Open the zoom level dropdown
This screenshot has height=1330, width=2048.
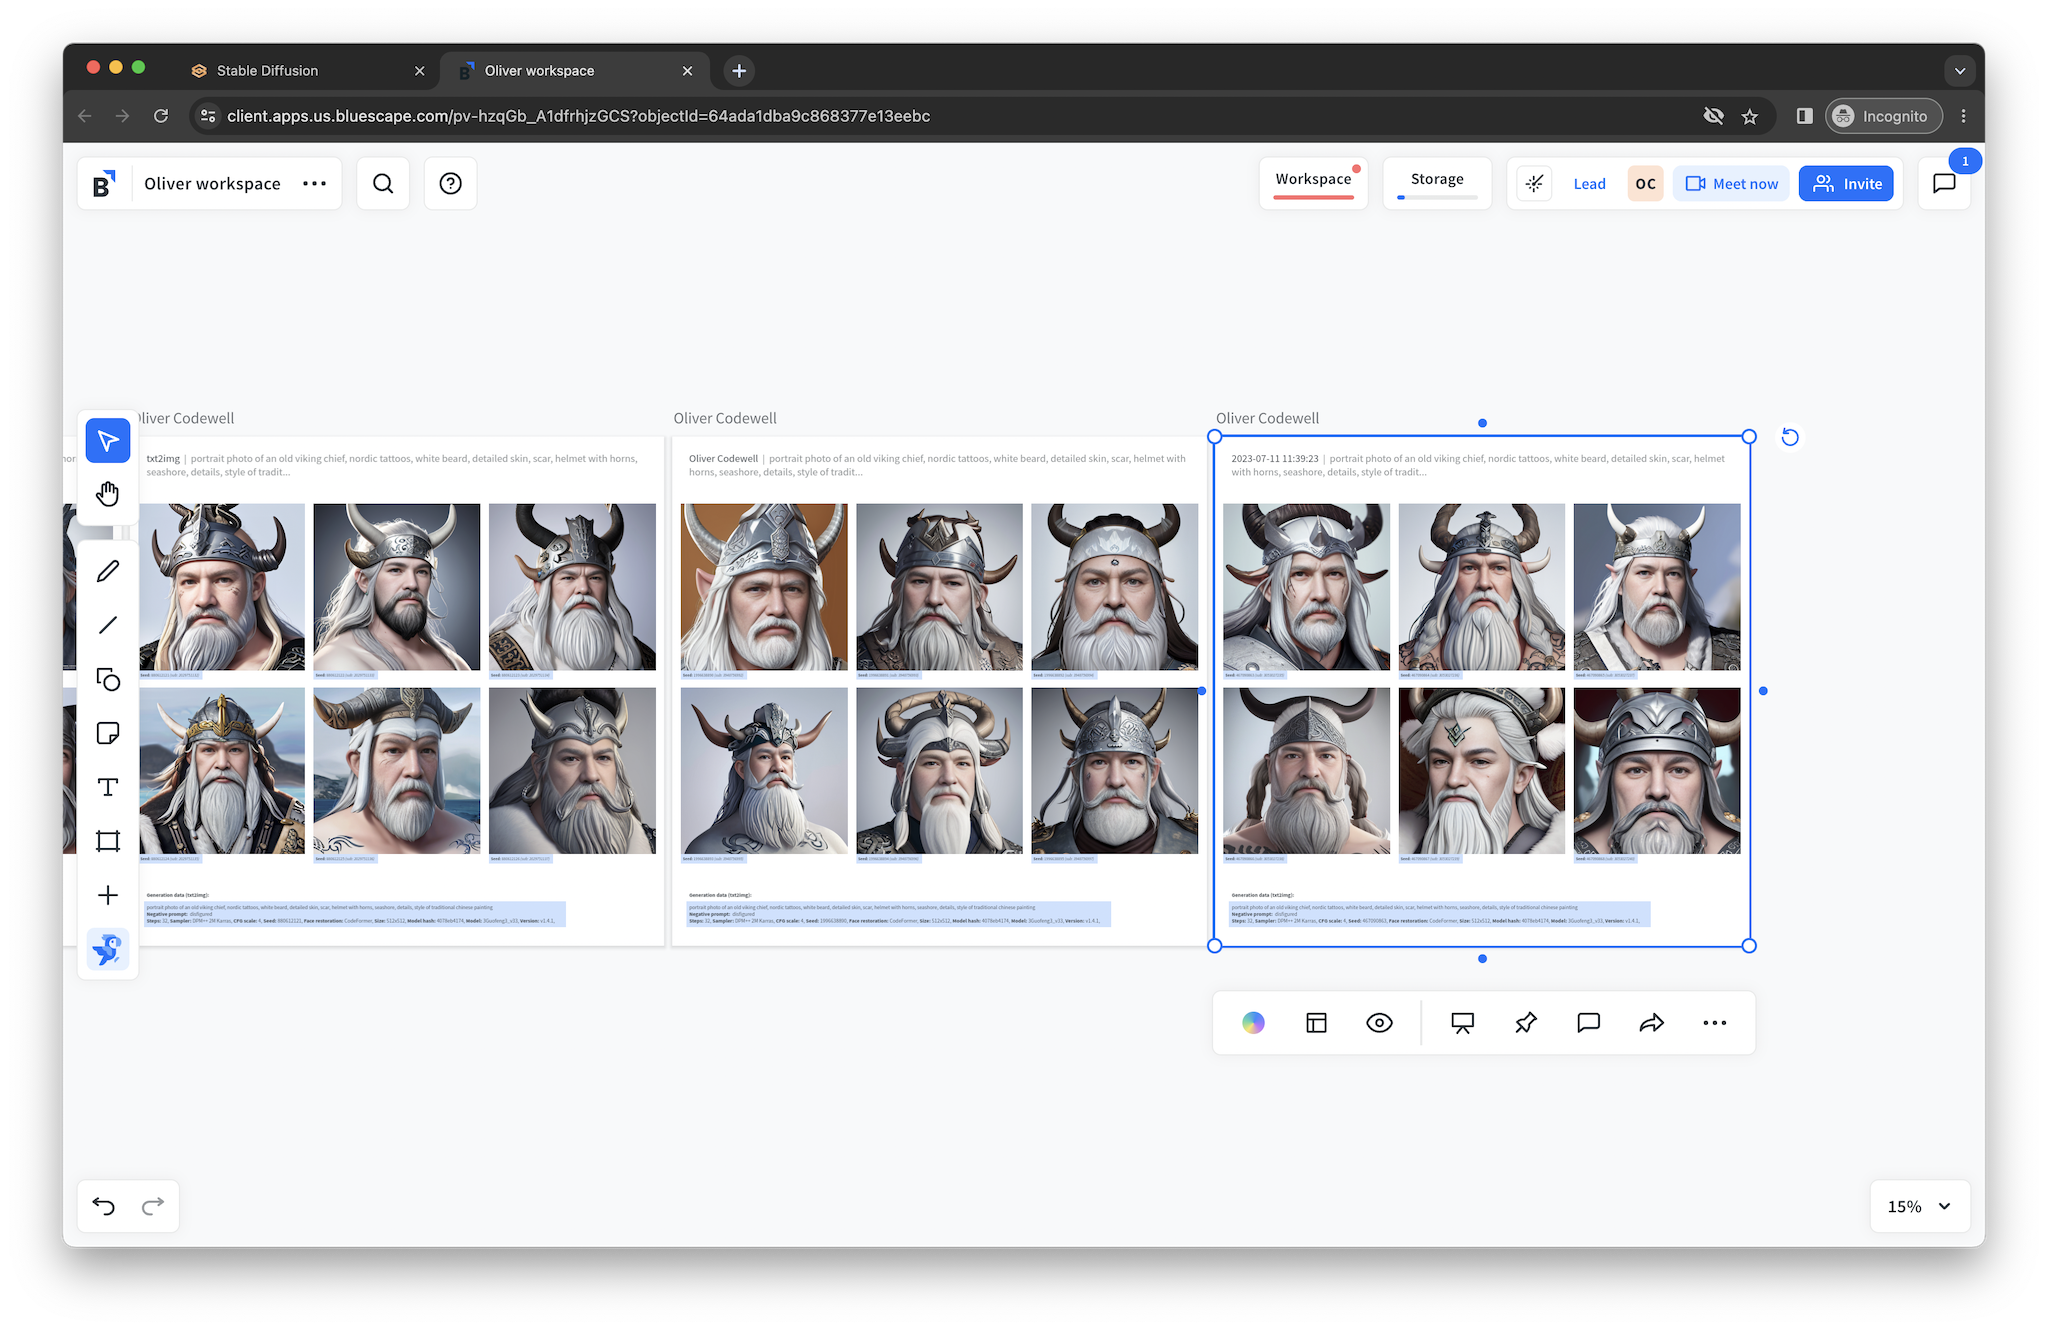click(1919, 1206)
